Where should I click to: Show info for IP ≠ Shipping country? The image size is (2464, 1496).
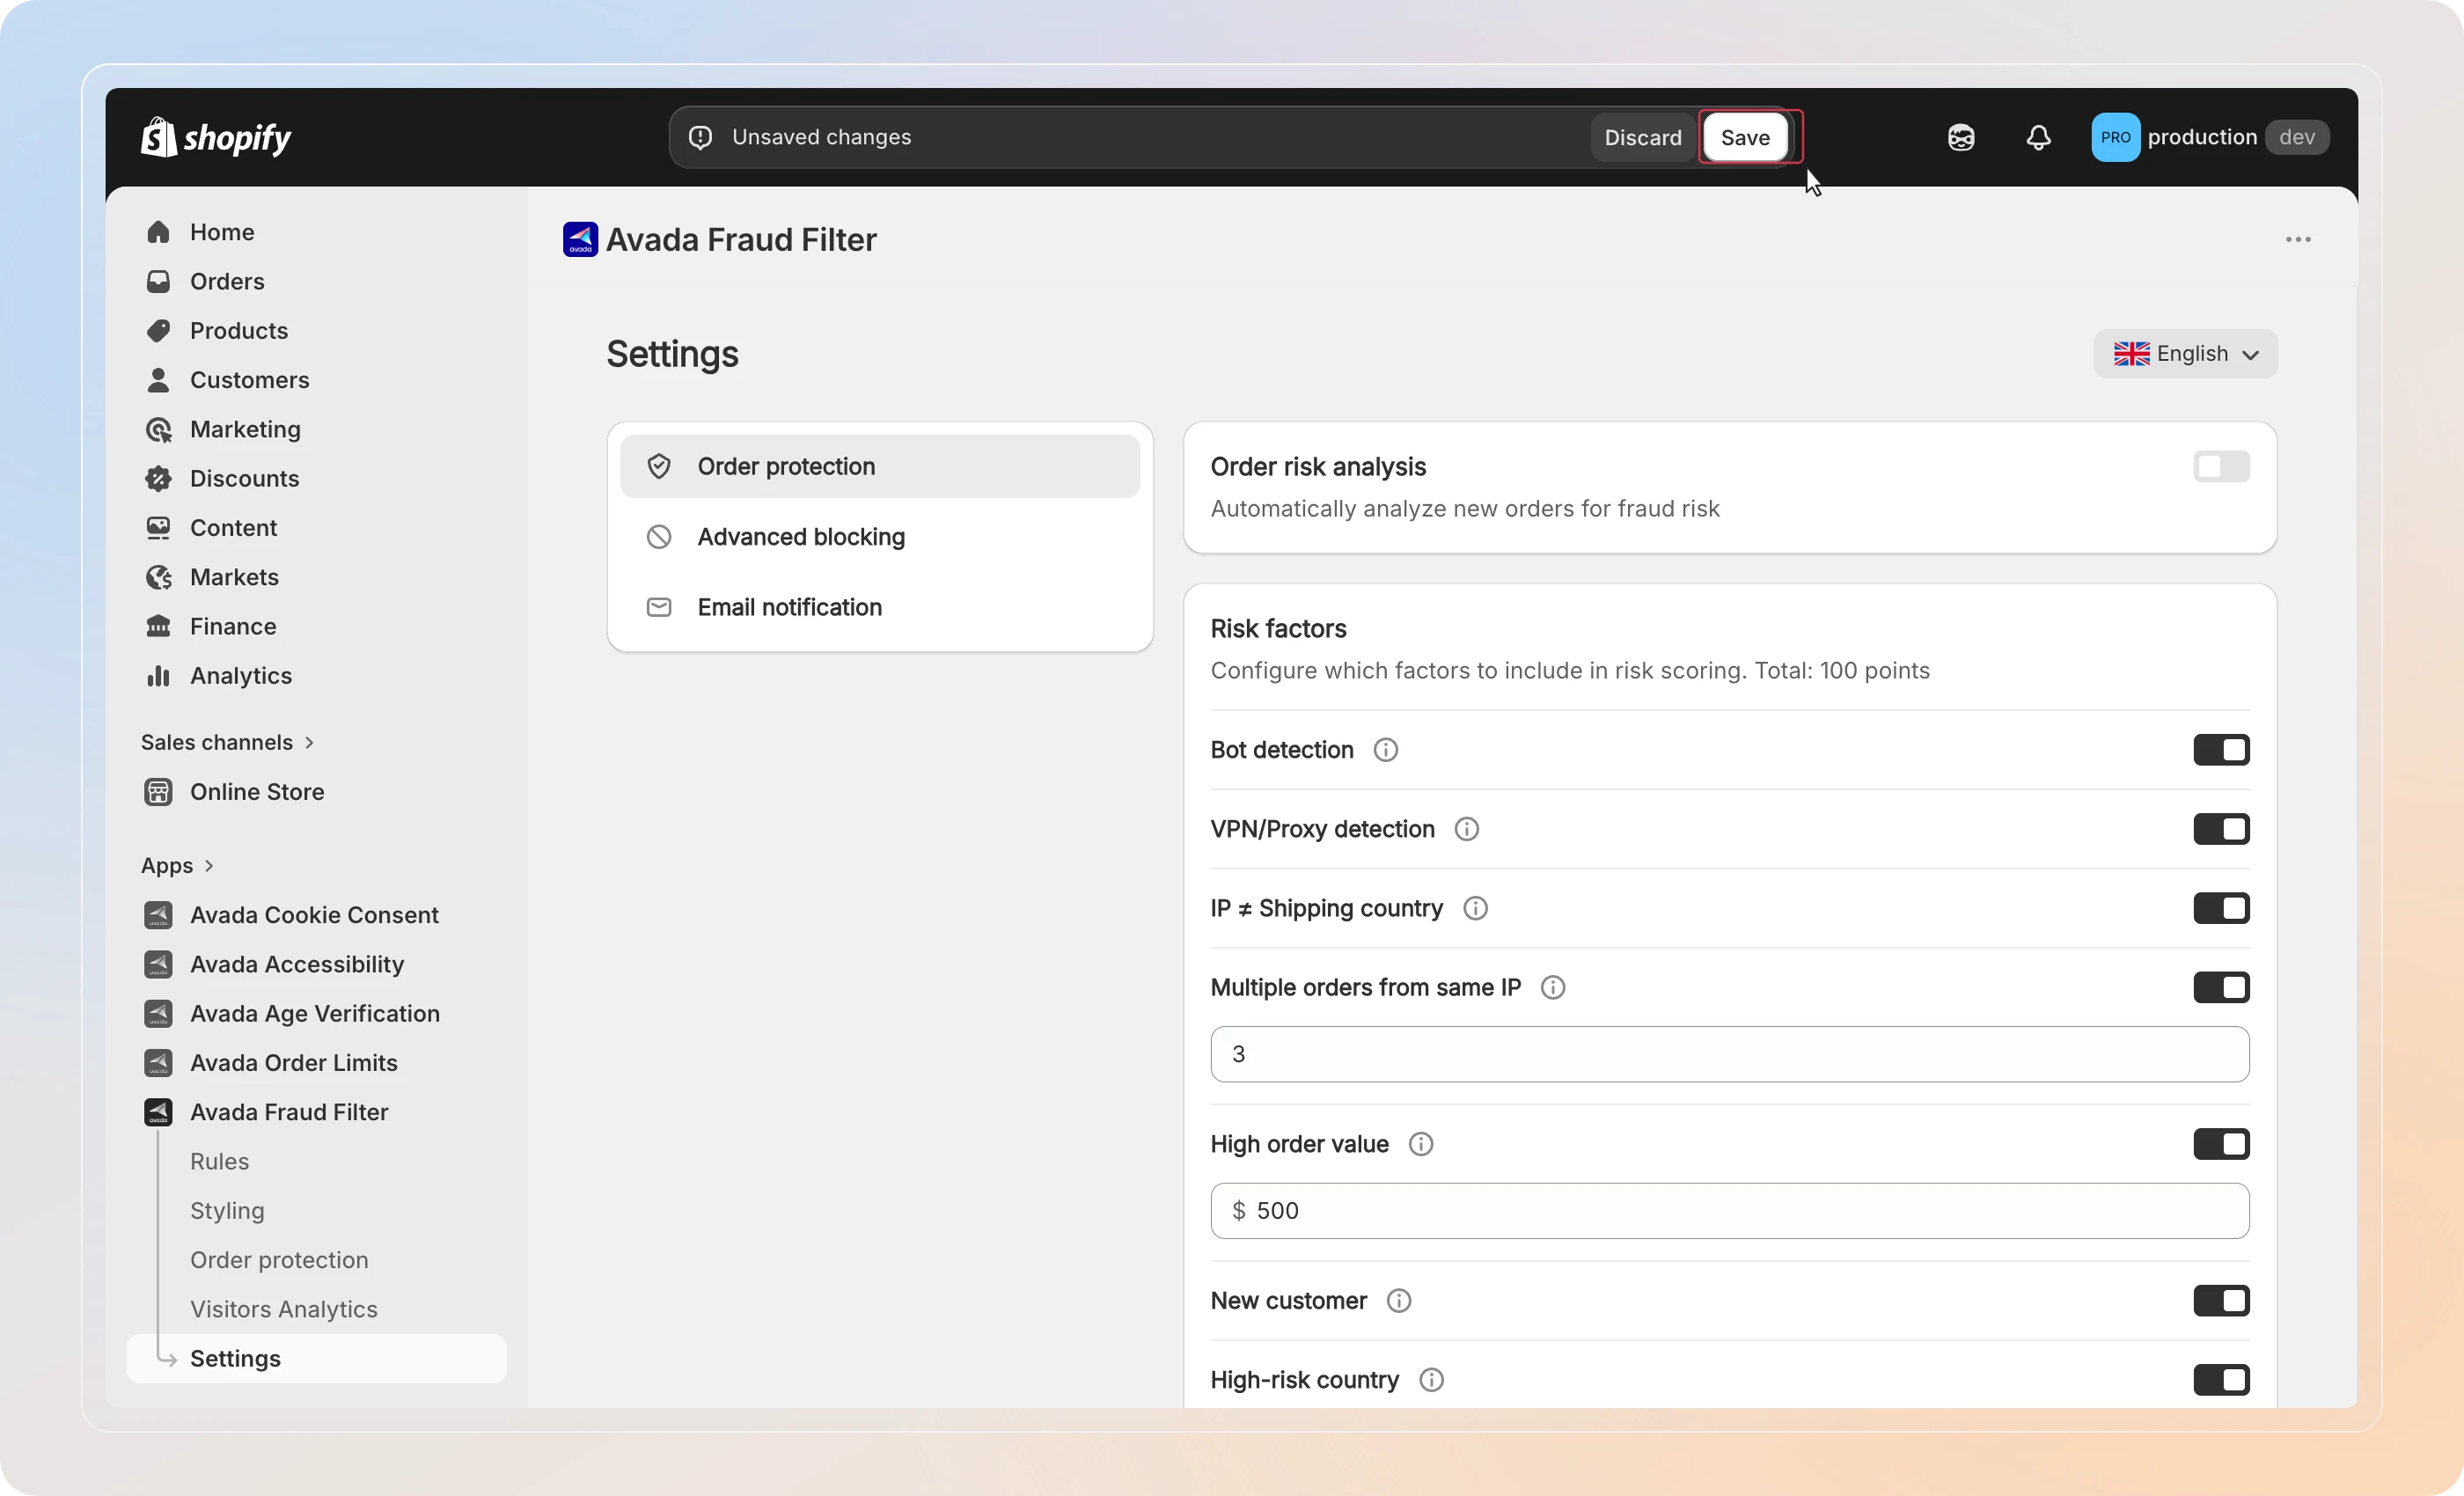coord(1475,908)
